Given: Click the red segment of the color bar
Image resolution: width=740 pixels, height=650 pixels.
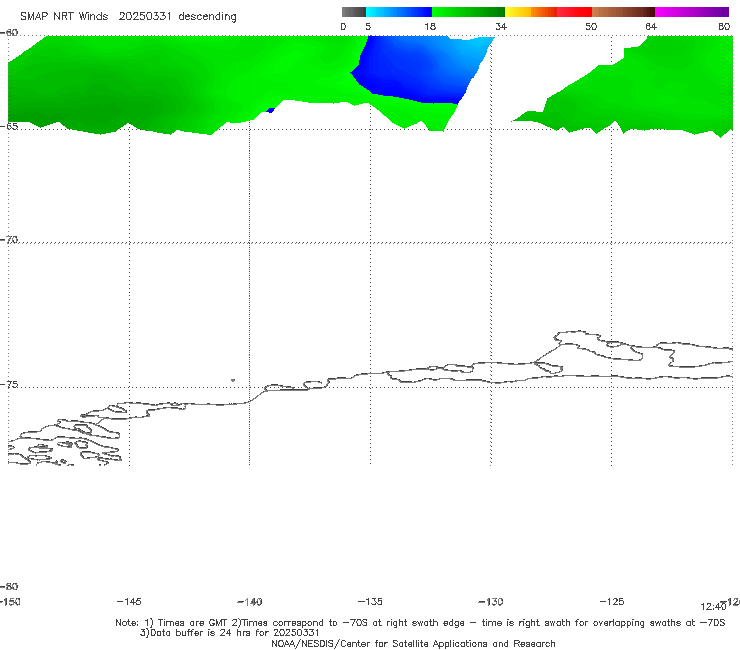Looking at the screenshot, I should [x=574, y=12].
